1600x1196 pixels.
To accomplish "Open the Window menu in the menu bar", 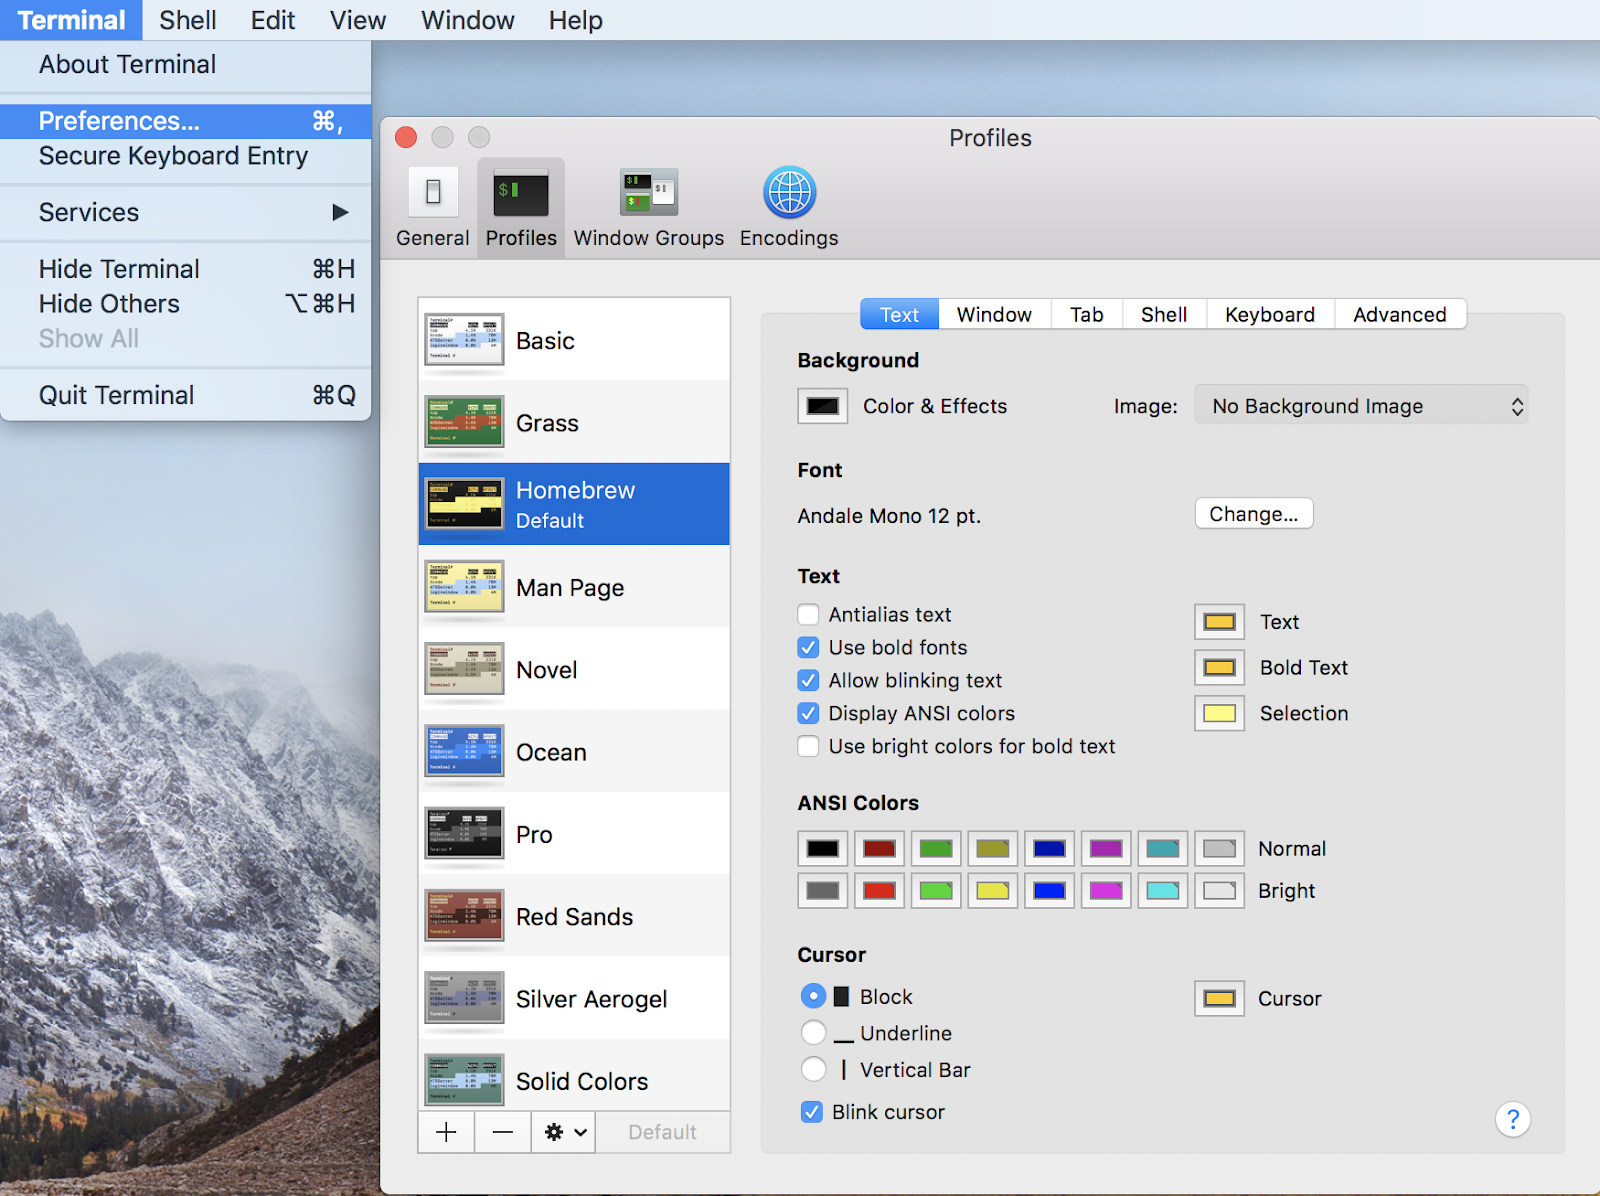I will click(x=468, y=20).
